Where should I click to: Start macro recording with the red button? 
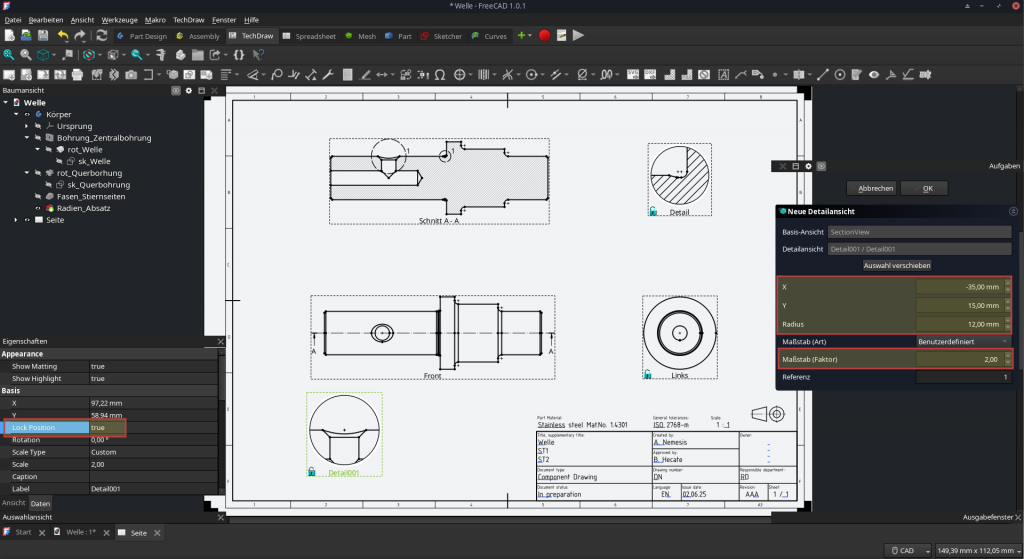coord(544,36)
